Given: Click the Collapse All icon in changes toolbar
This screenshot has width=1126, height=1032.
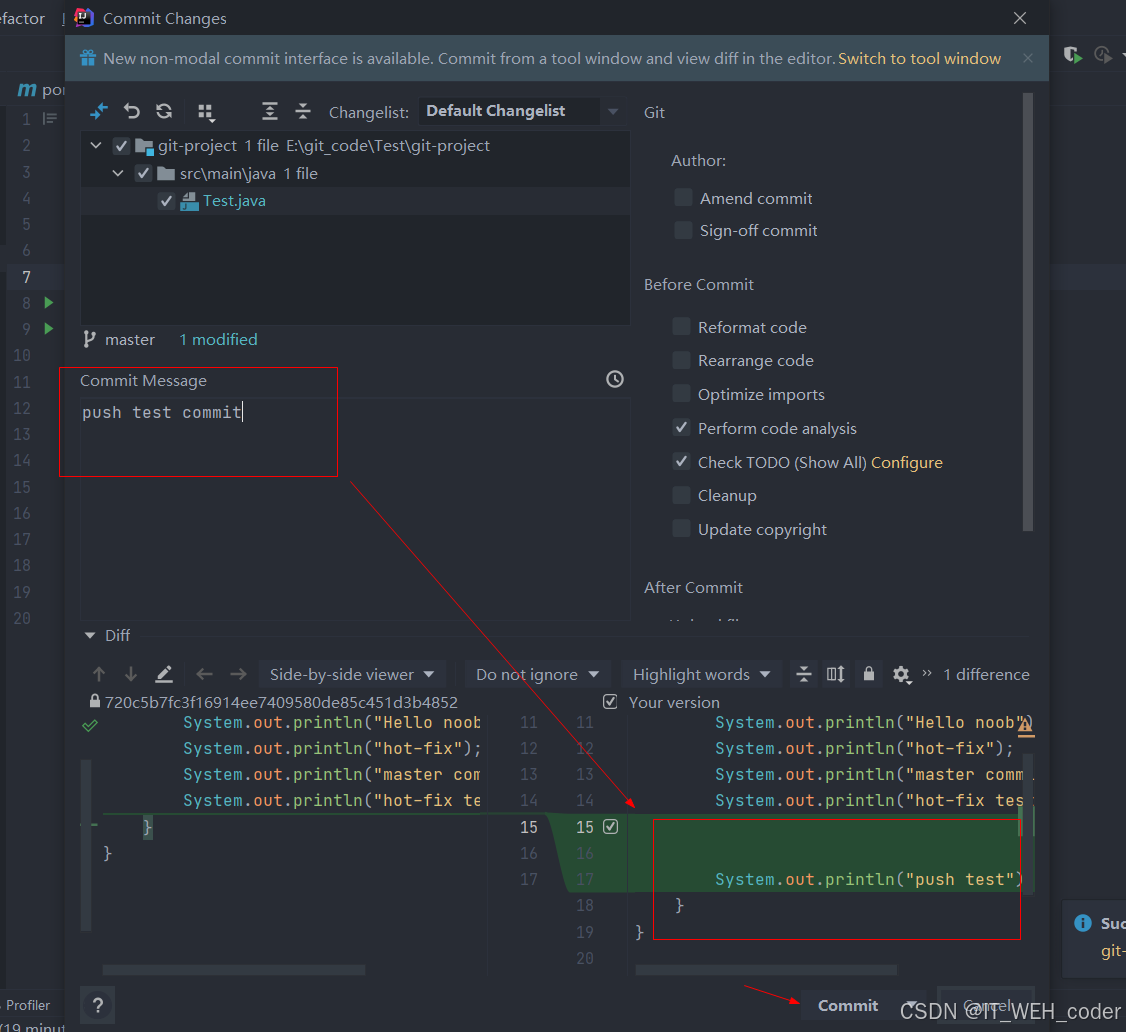Looking at the screenshot, I should point(302,111).
